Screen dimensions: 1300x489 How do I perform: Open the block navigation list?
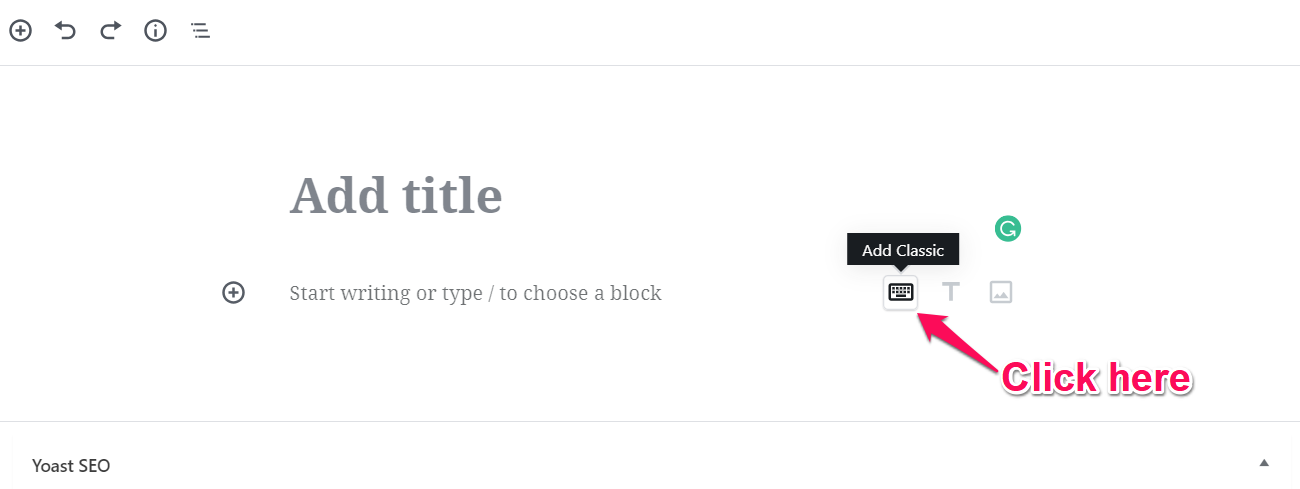coord(201,31)
